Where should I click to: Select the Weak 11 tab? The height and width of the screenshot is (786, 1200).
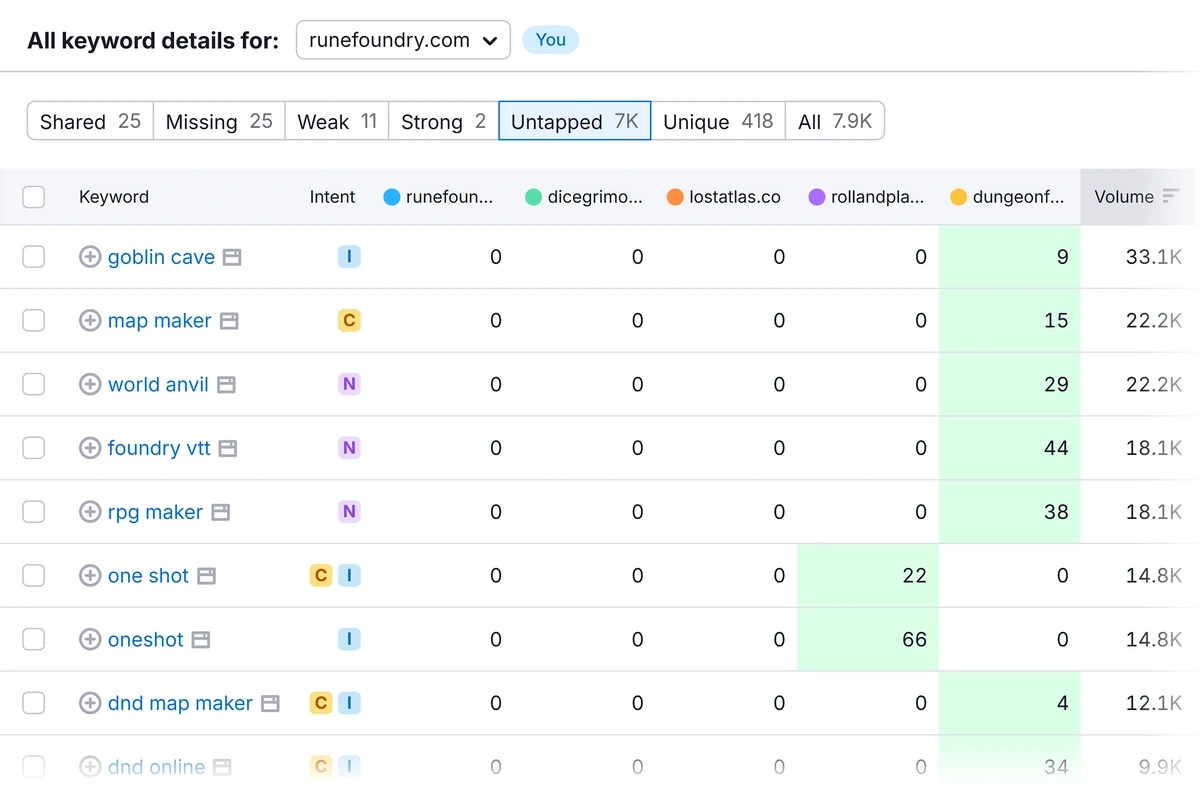tap(337, 121)
